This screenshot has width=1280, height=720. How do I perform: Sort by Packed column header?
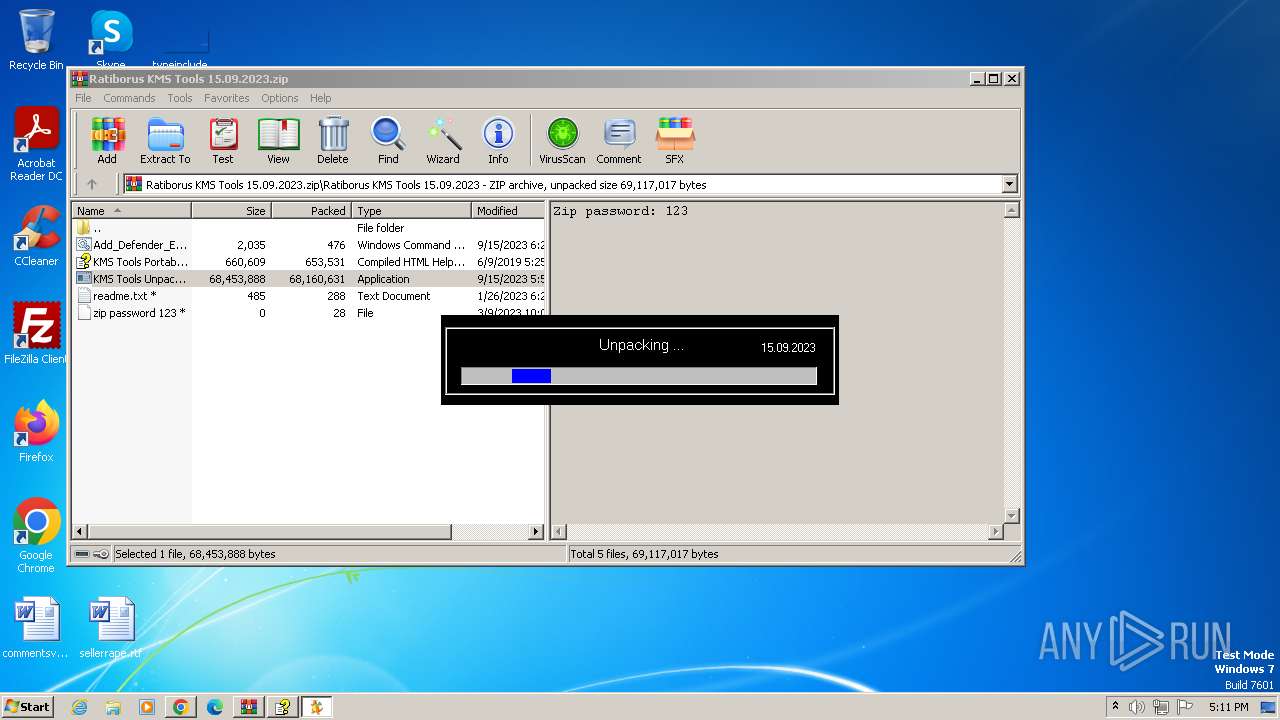point(311,211)
